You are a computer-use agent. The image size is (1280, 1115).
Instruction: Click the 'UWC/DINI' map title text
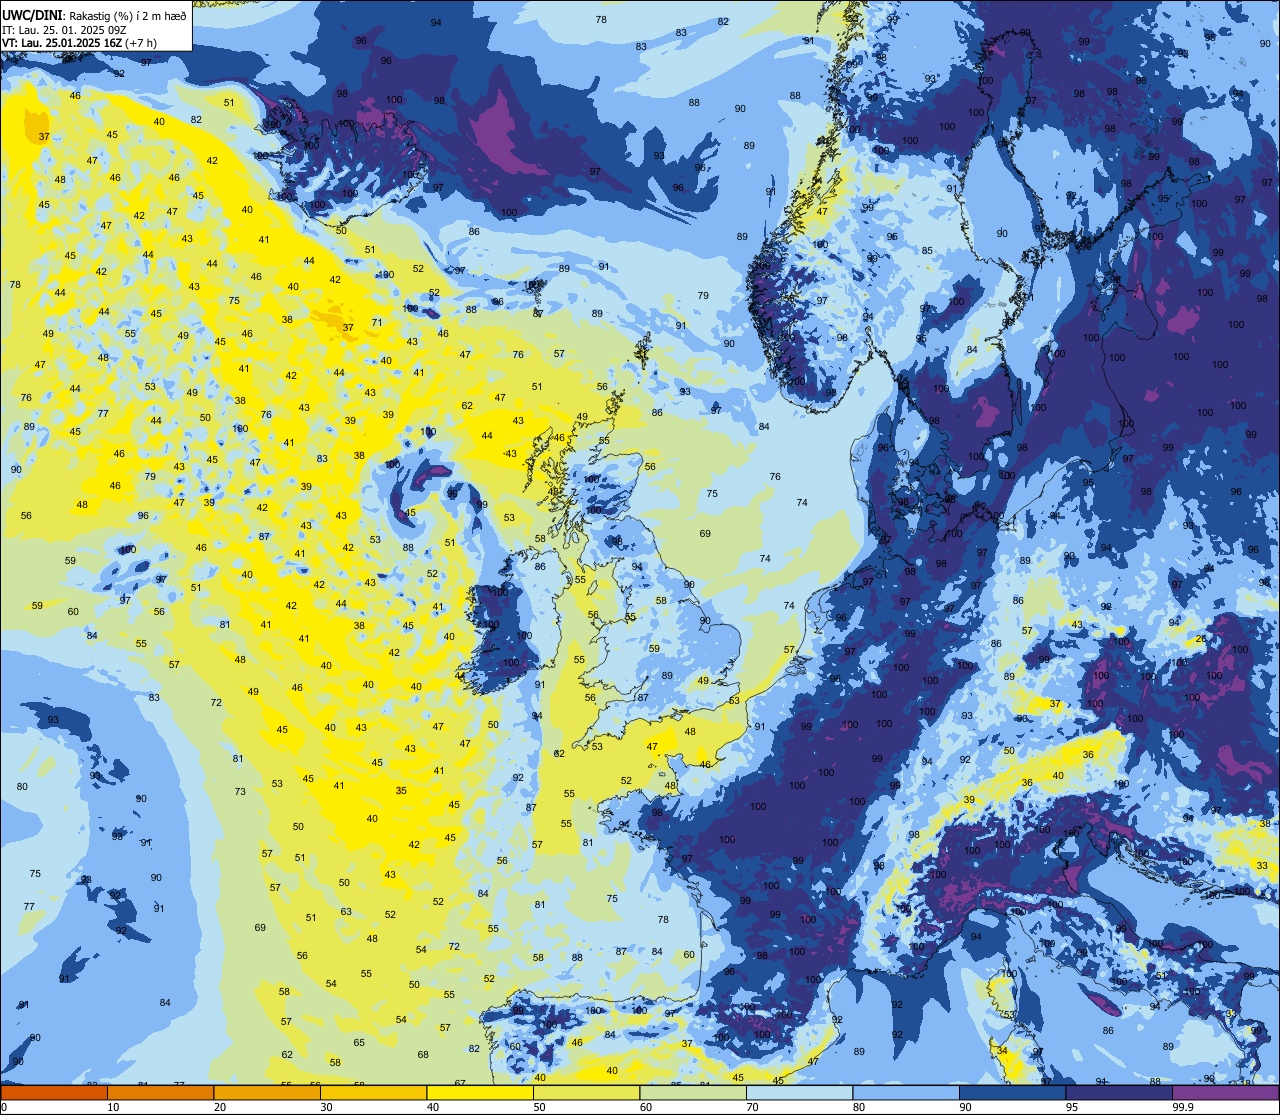point(33,15)
